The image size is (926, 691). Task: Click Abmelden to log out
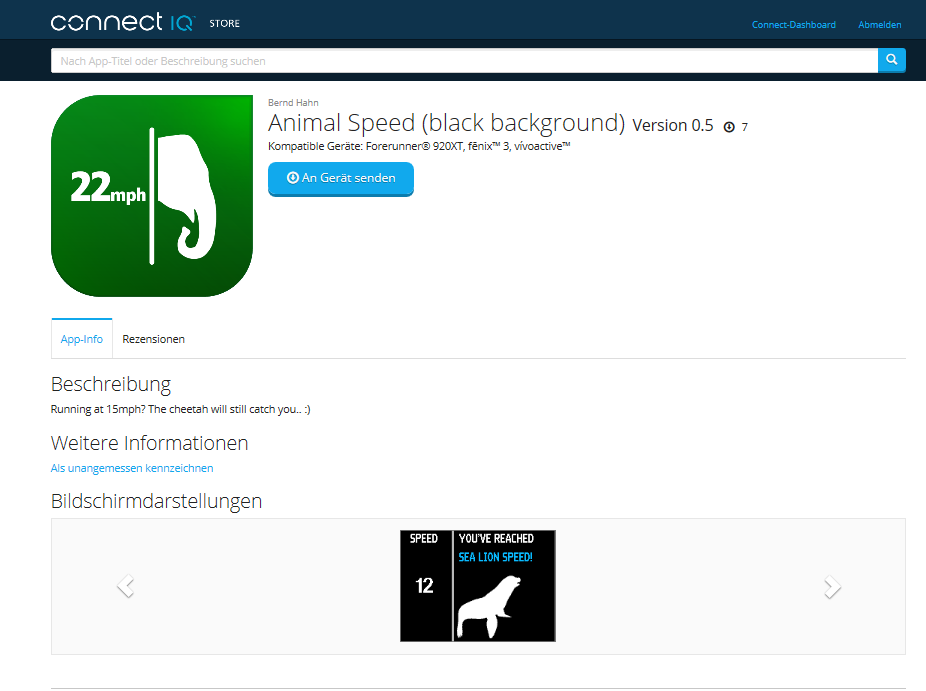(x=879, y=25)
